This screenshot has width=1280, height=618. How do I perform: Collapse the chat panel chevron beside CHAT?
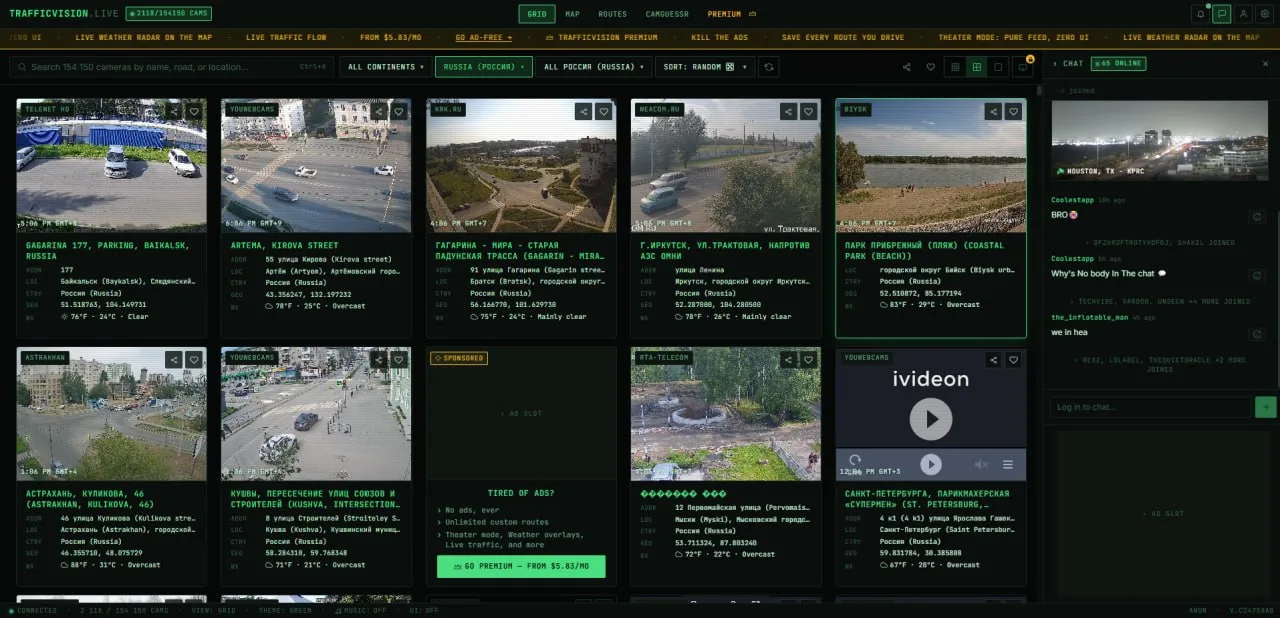(x=1054, y=63)
